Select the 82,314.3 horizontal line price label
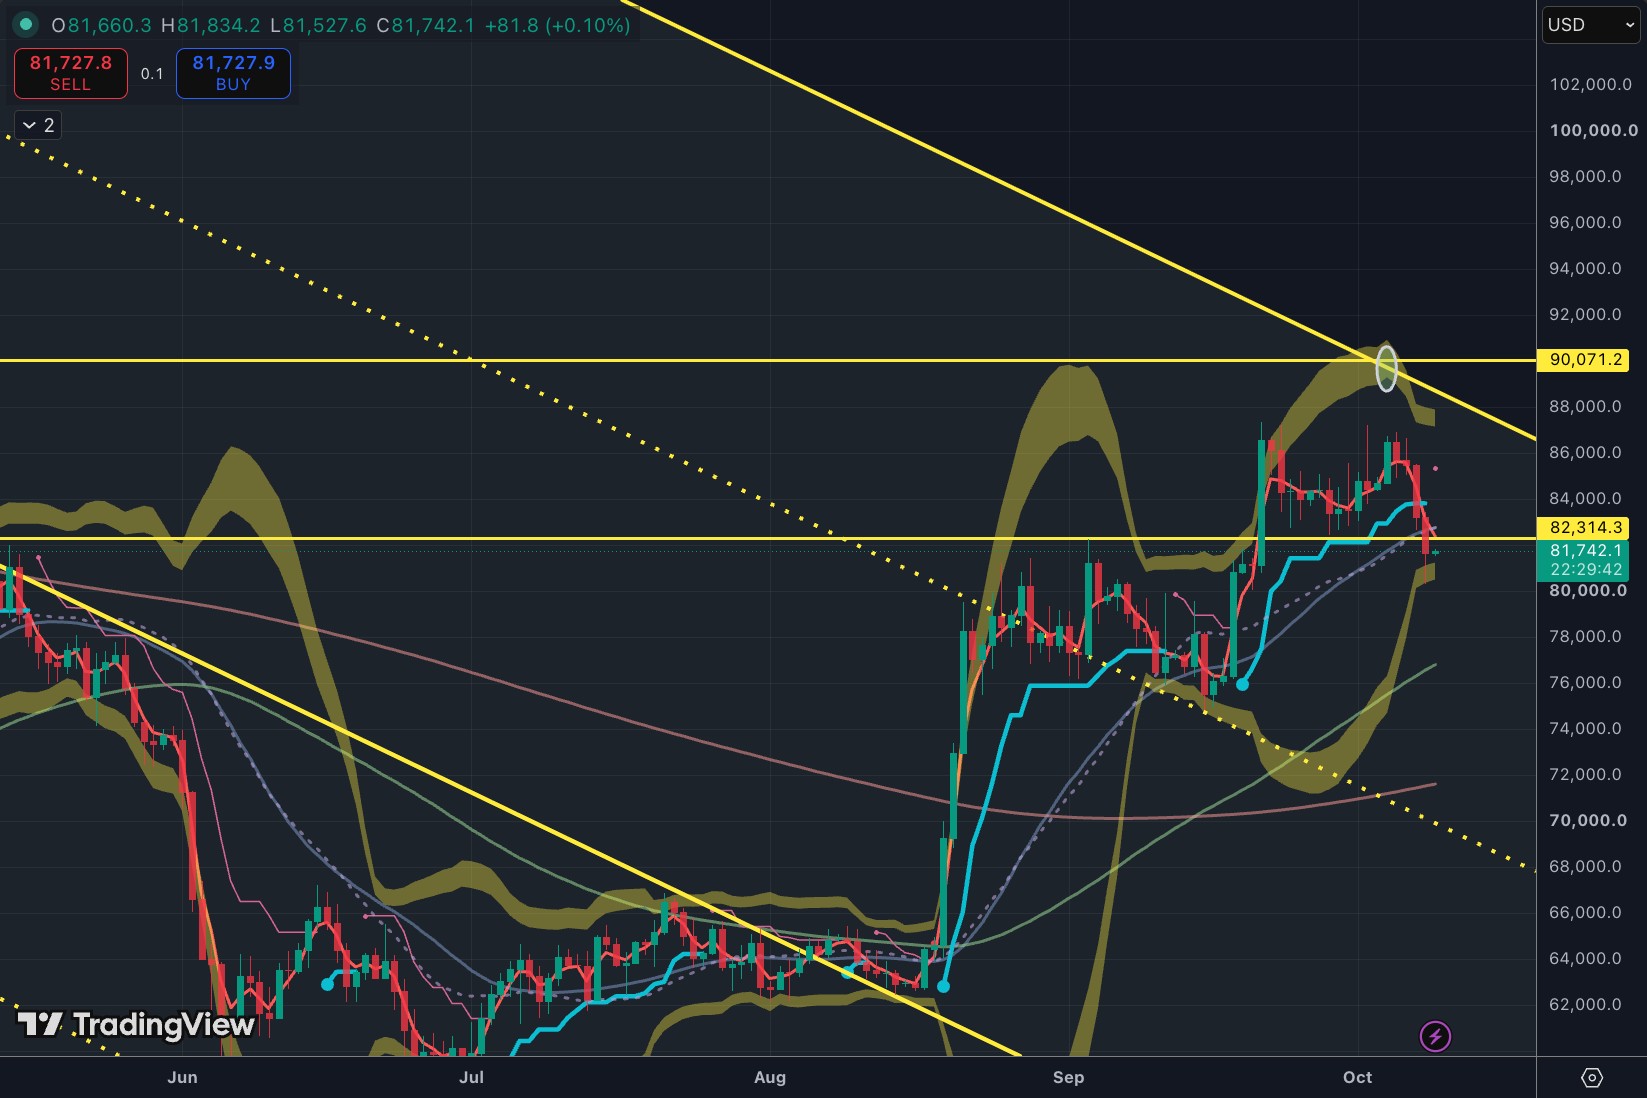Image resolution: width=1647 pixels, height=1098 pixels. (1586, 527)
